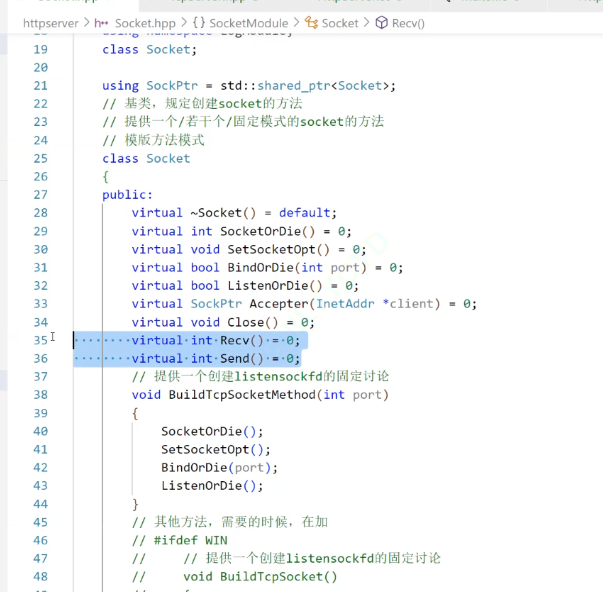Select line 35 via its line number

click(40, 340)
